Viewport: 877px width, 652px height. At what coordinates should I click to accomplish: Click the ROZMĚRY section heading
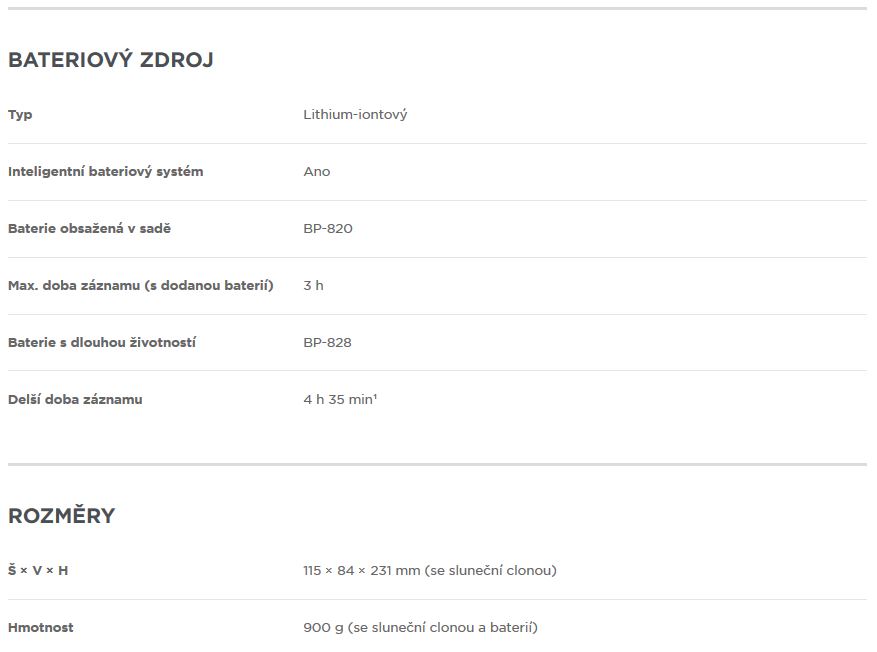pyautogui.click(x=62, y=515)
